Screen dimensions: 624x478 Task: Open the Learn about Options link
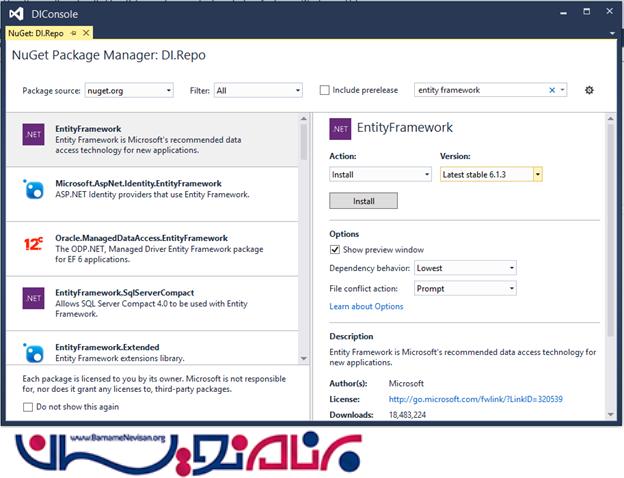[366, 306]
